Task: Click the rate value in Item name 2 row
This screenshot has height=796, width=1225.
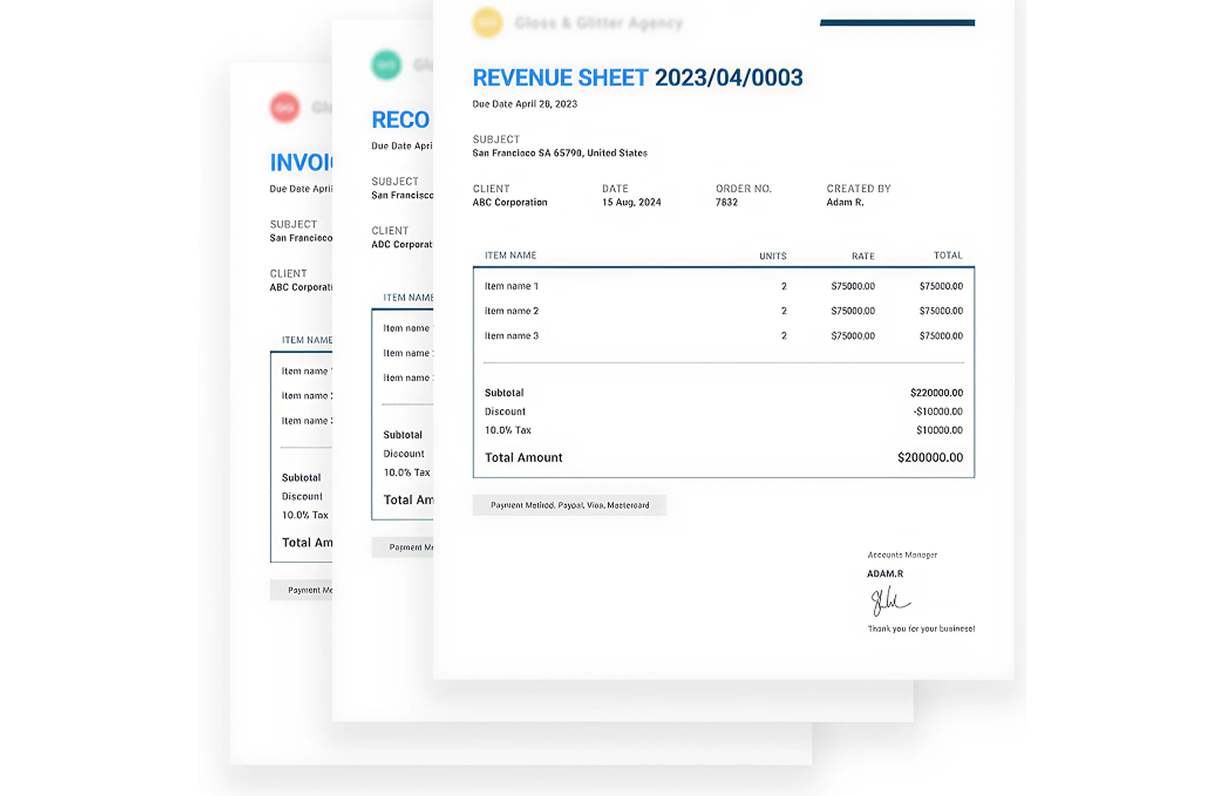Action: [x=853, y=311]
